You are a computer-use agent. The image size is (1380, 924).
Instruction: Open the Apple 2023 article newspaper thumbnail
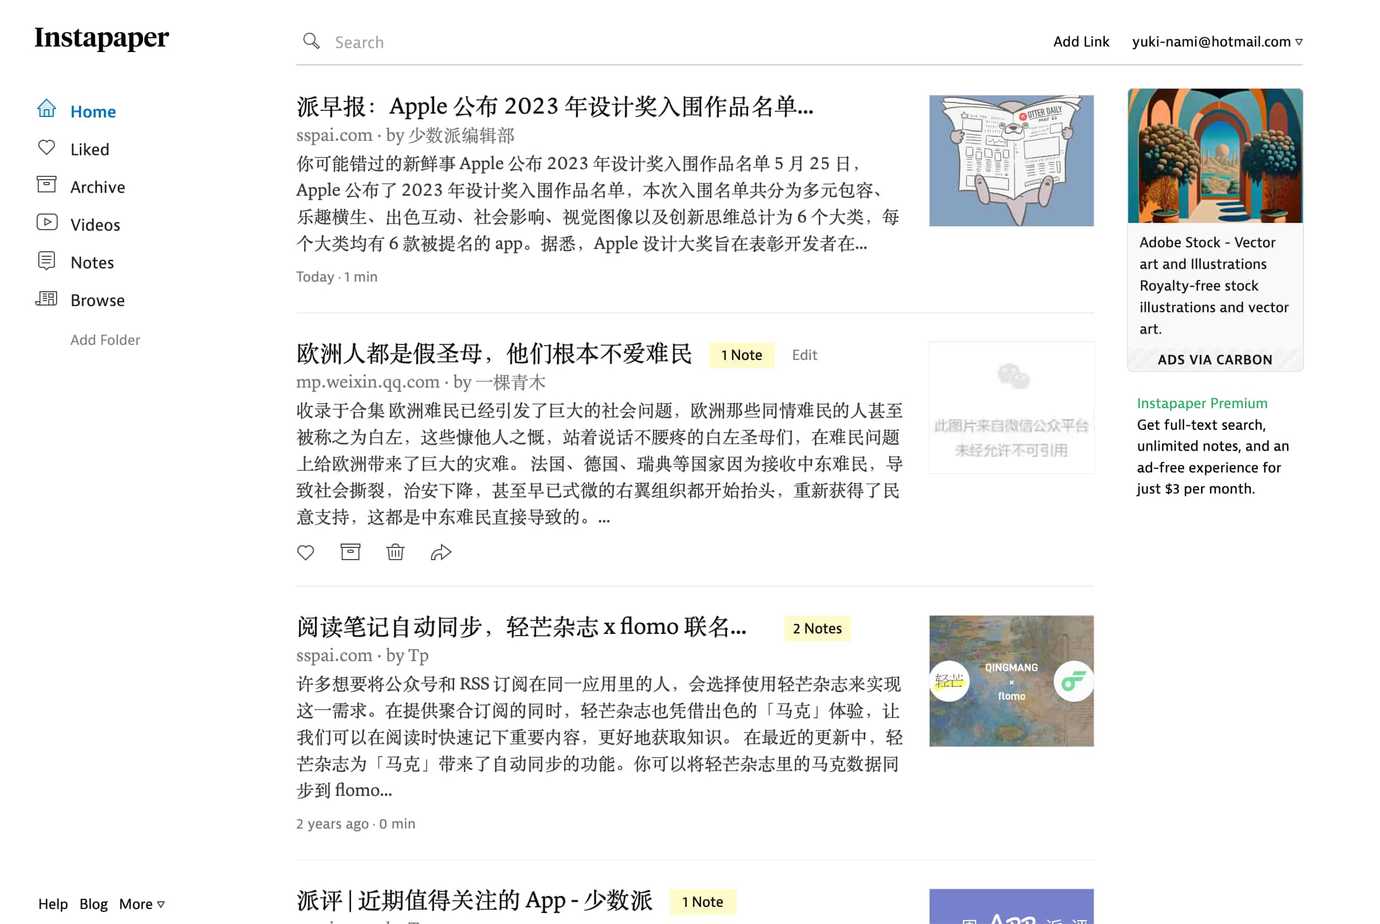coord(1011,161)
